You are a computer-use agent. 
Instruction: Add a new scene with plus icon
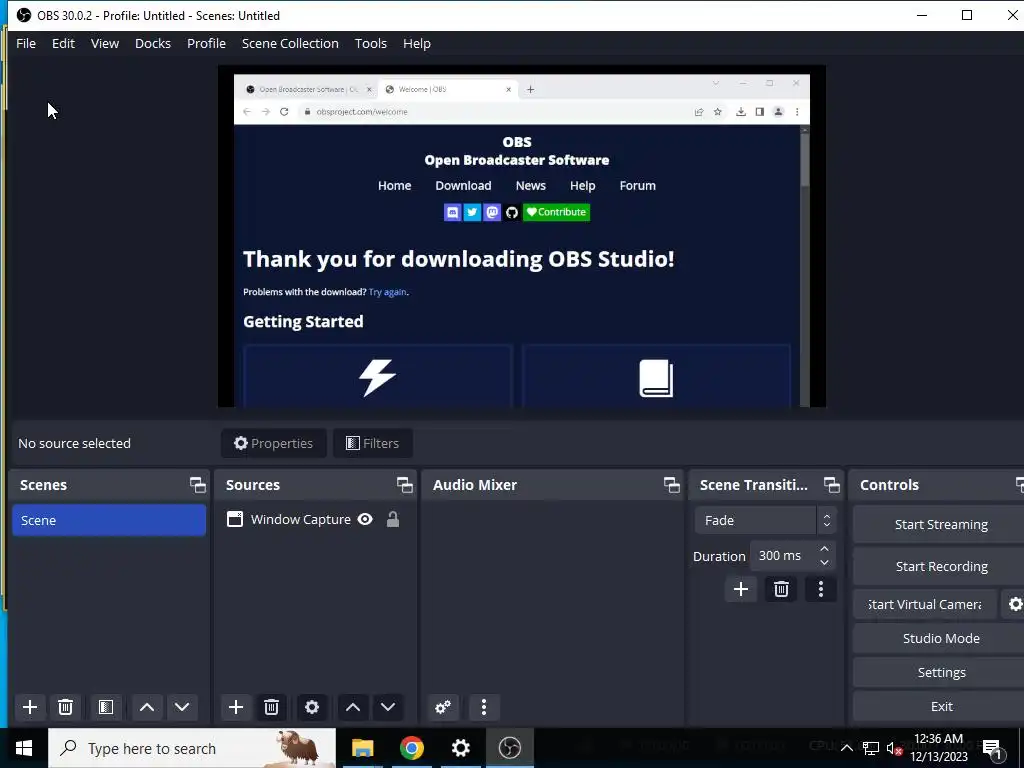coord(29,707)
